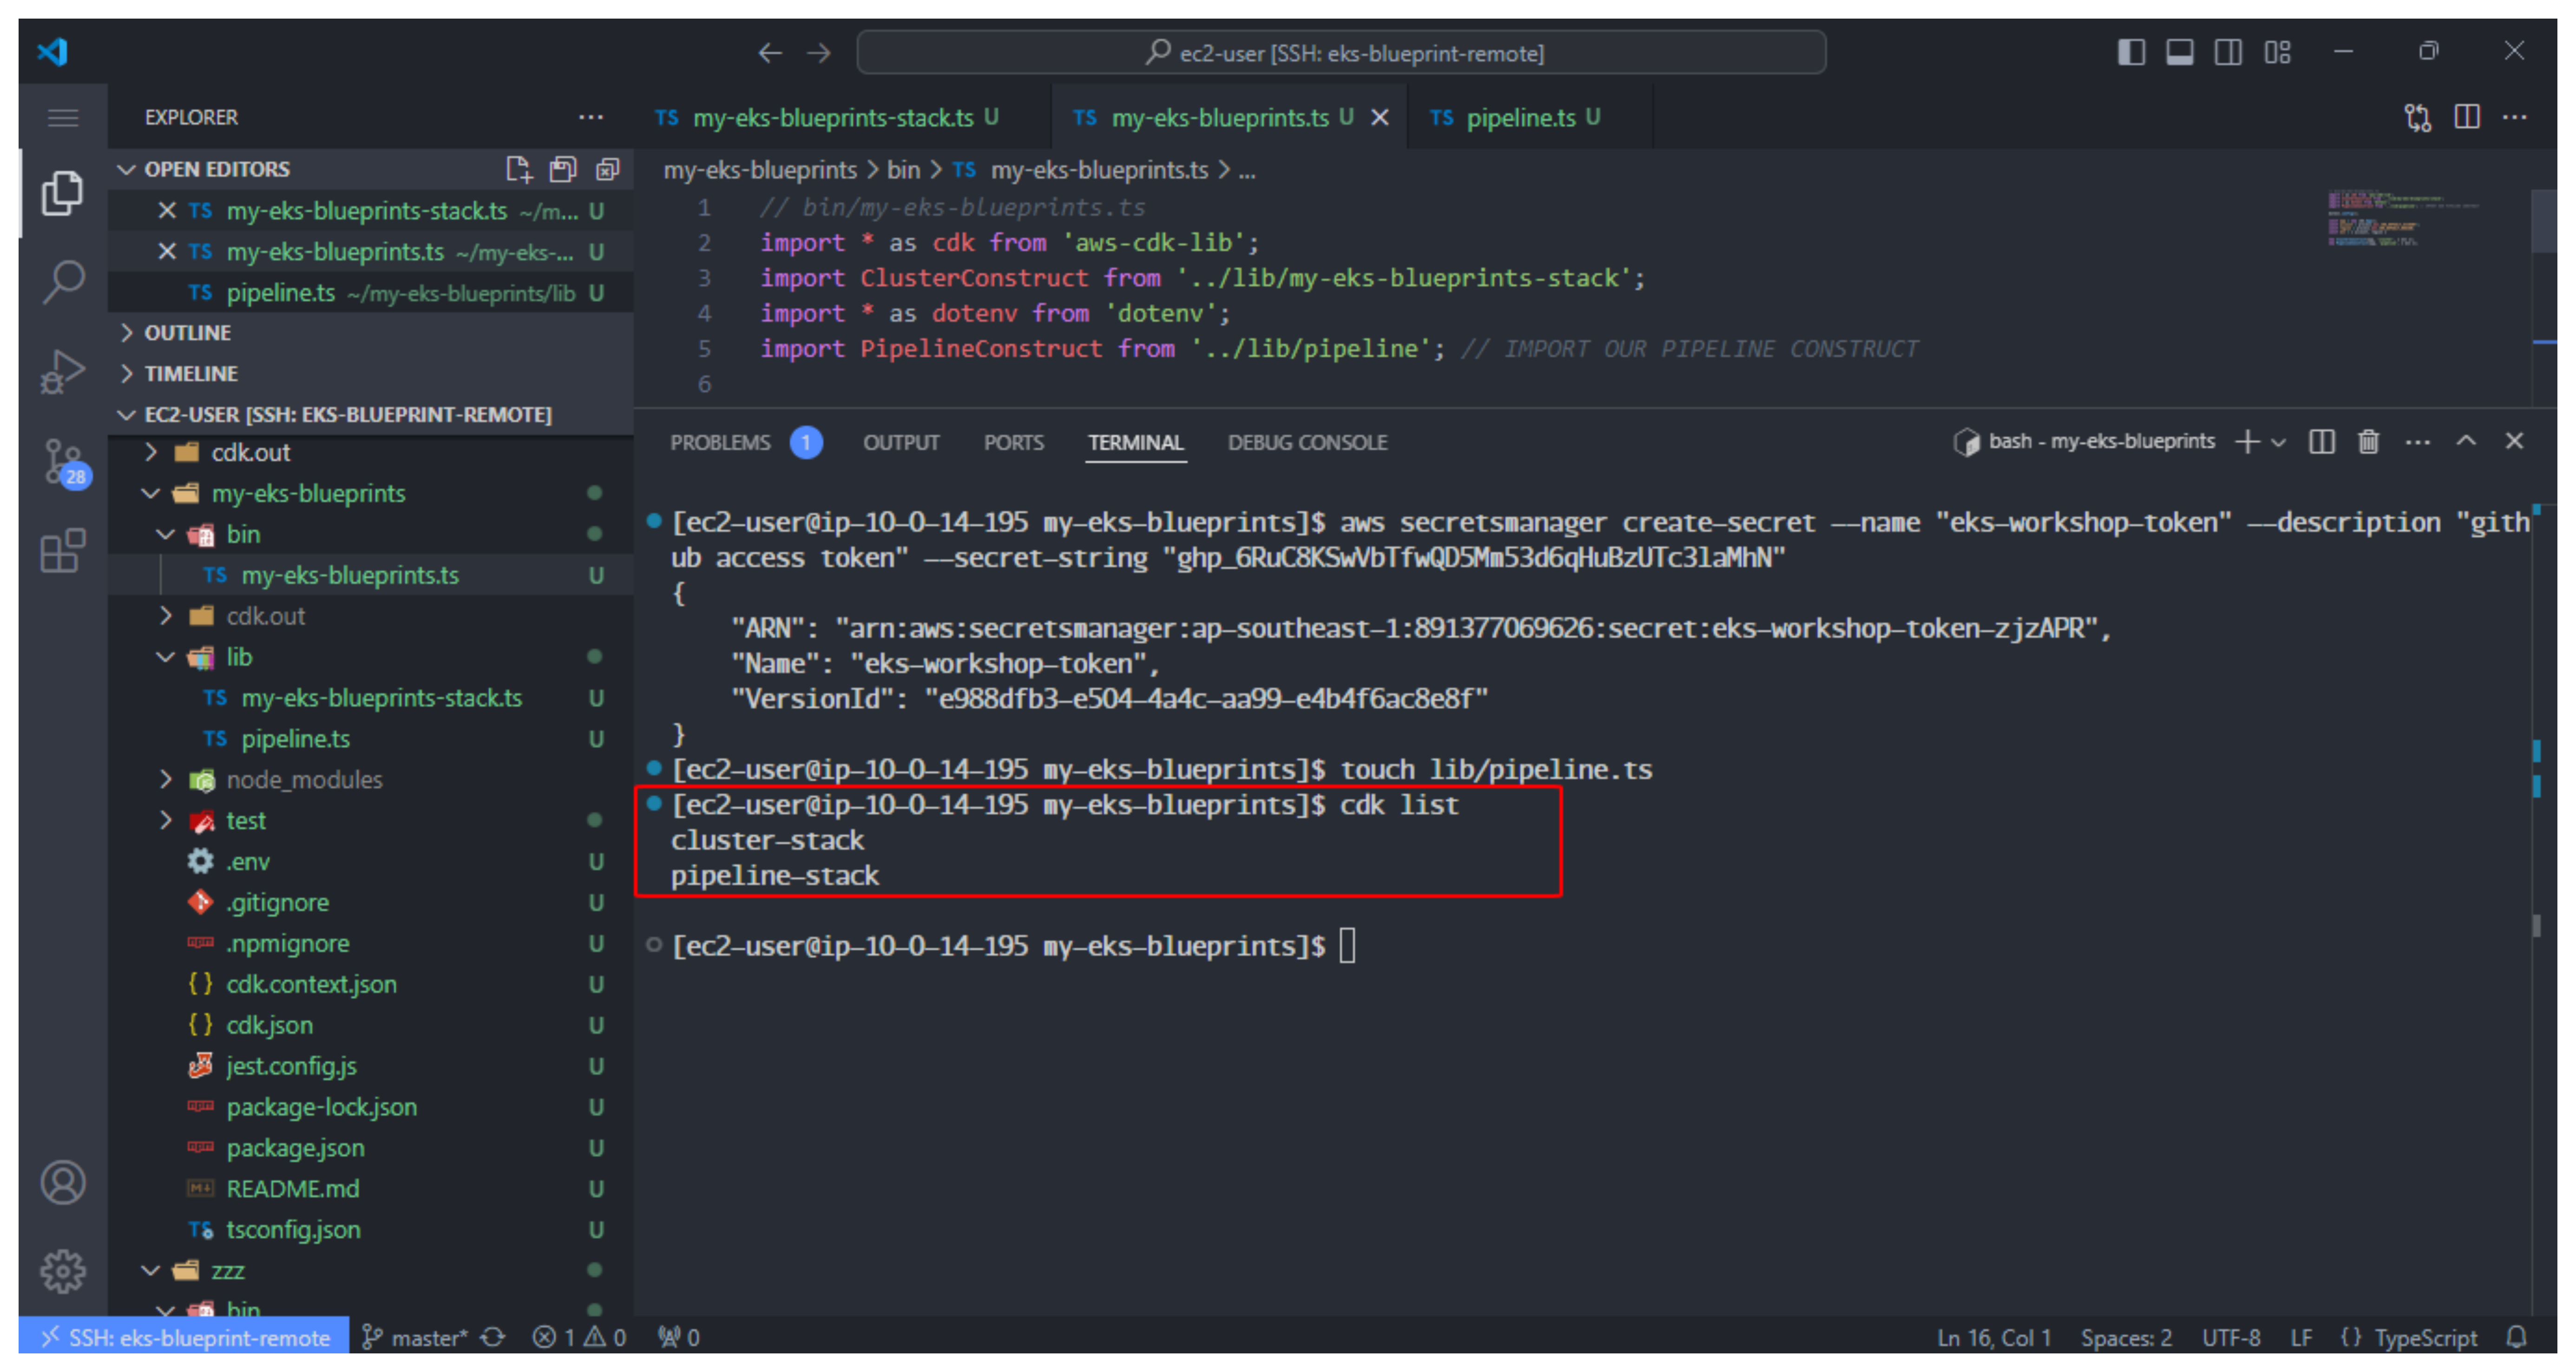
Task: Open the hamburger application menu
Action: point(63,118)
